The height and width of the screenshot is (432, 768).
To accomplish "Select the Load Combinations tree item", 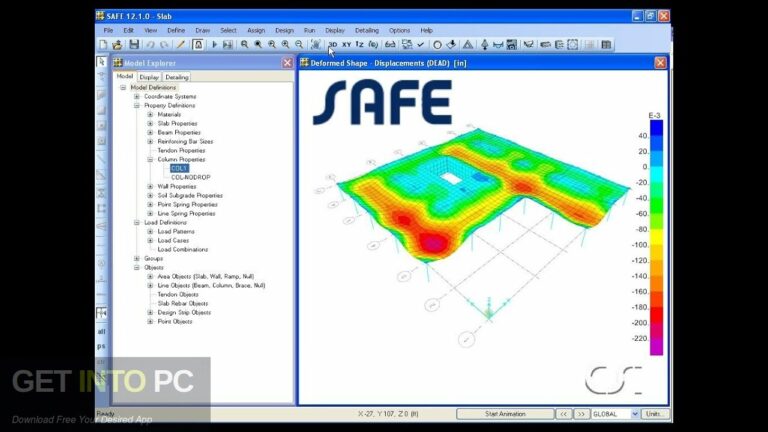I will click(x=183, y=249).
